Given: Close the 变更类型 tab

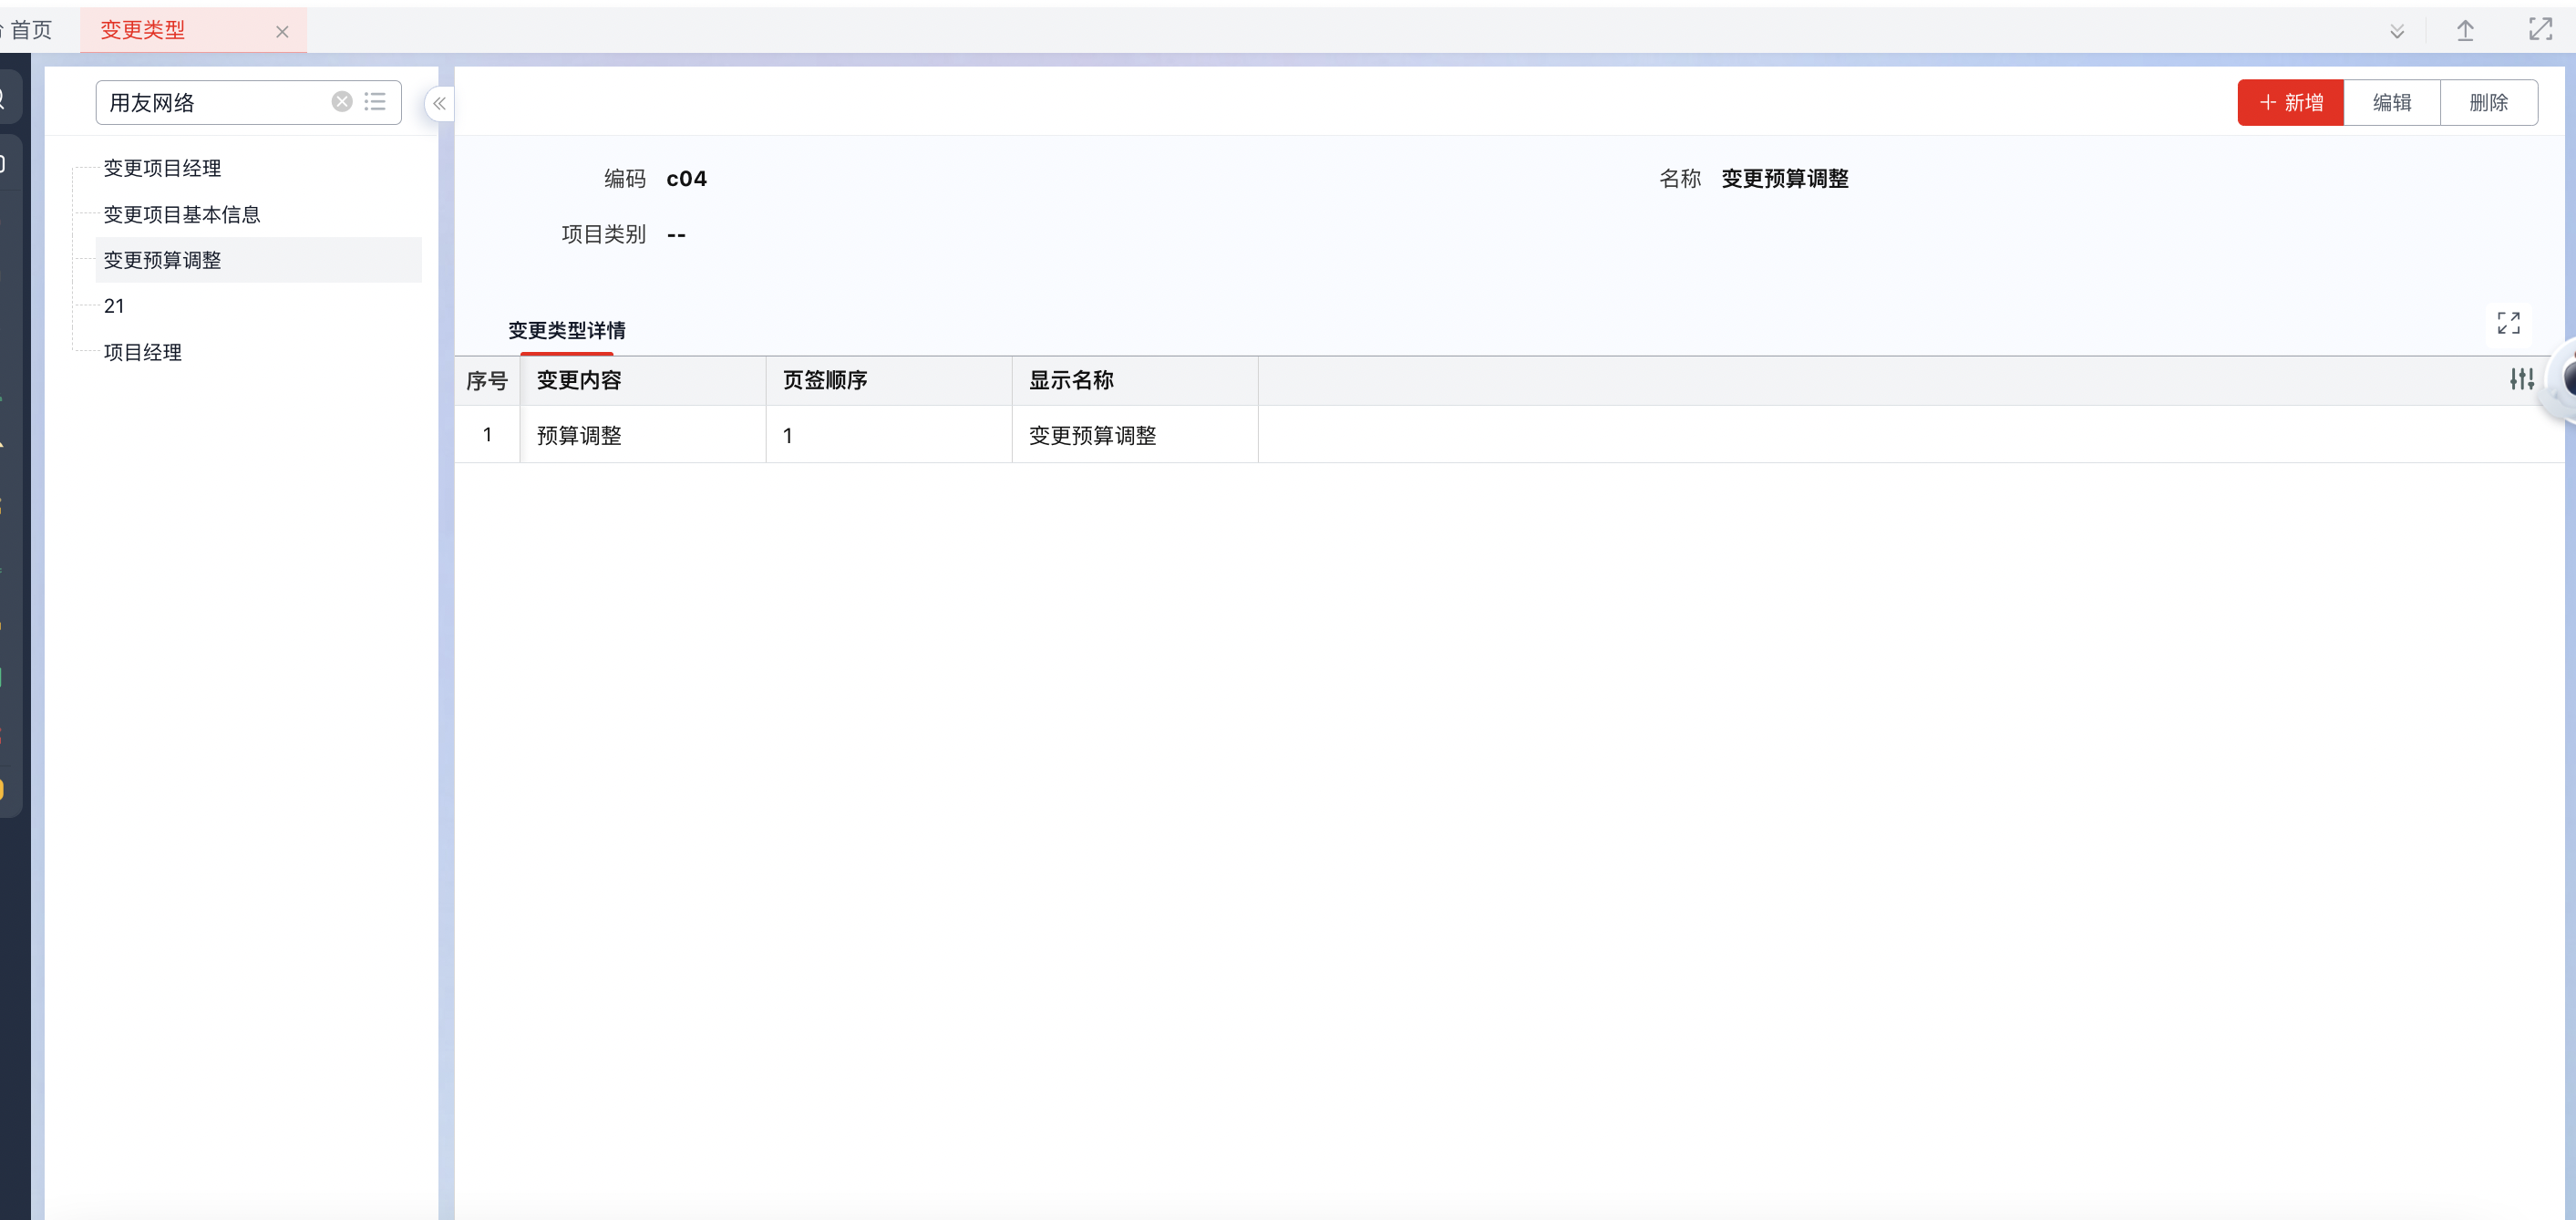Looking at the screenshot, I should coord(282,32).
